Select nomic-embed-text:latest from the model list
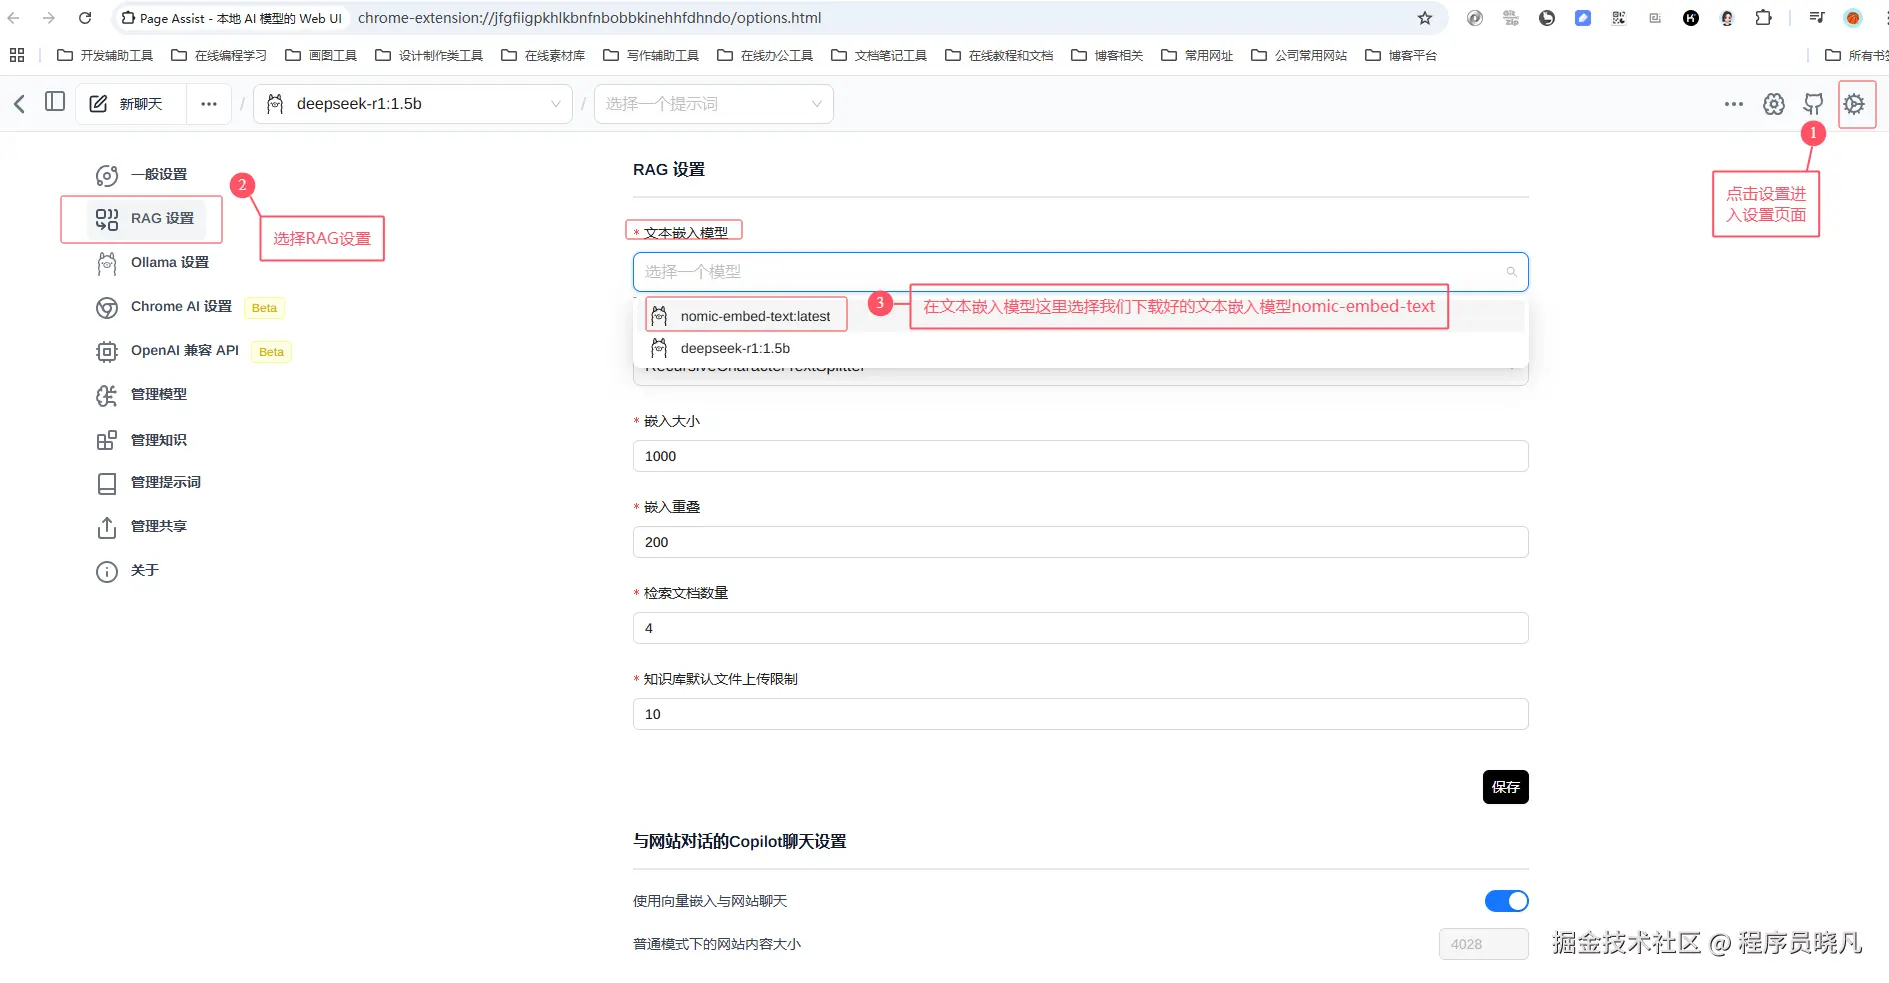Screen dimensions: 1889x983 [755, 315]
